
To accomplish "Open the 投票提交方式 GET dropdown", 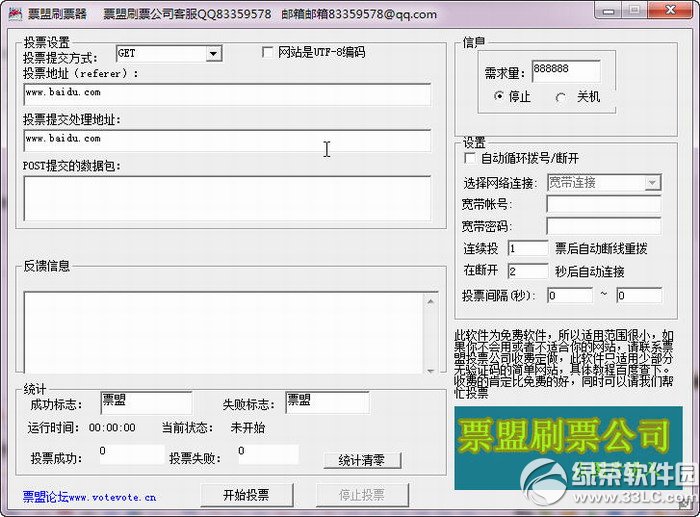I will click(214, 54).
